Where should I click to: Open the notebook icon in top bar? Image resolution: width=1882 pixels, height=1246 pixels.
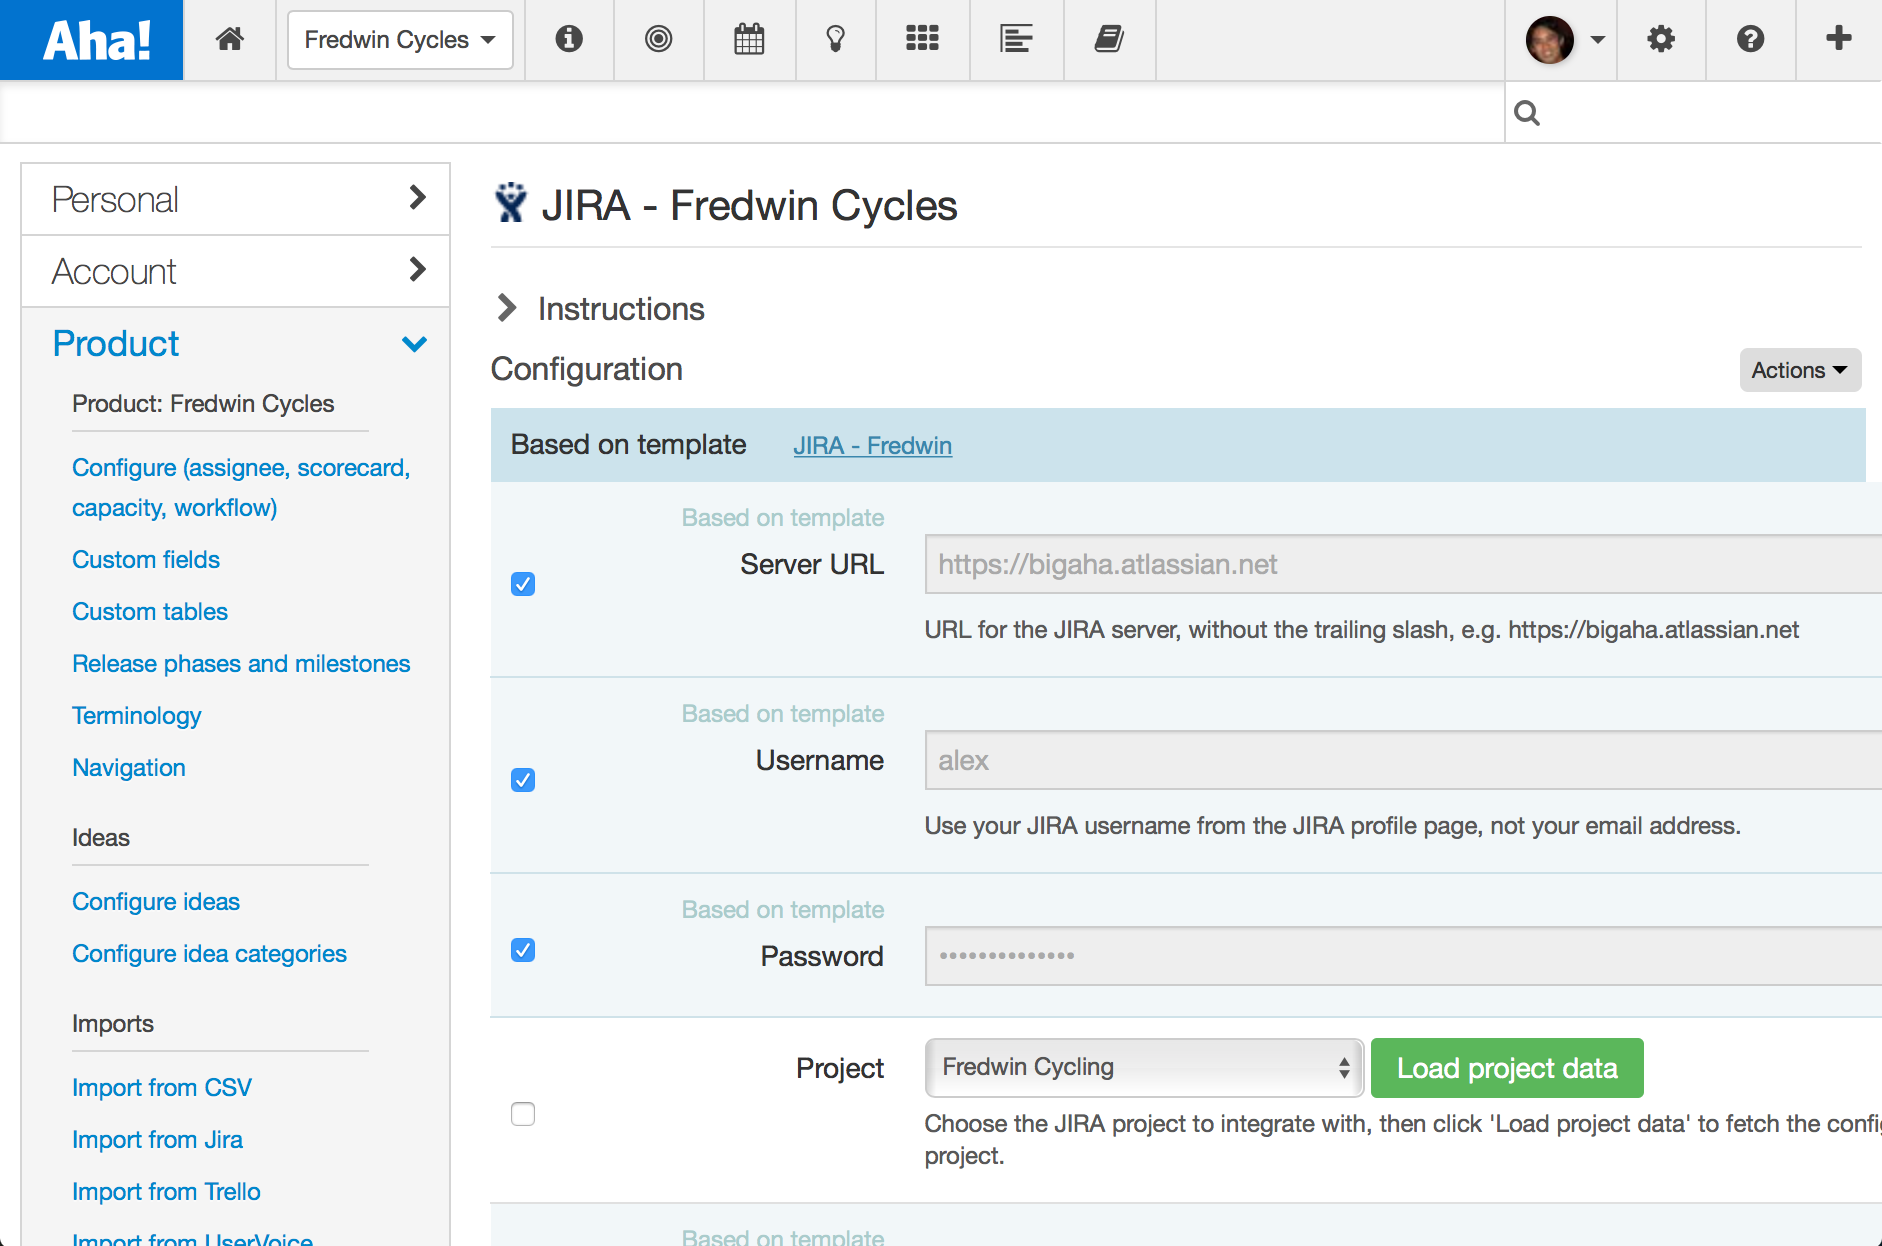[x=1108, y=39]
